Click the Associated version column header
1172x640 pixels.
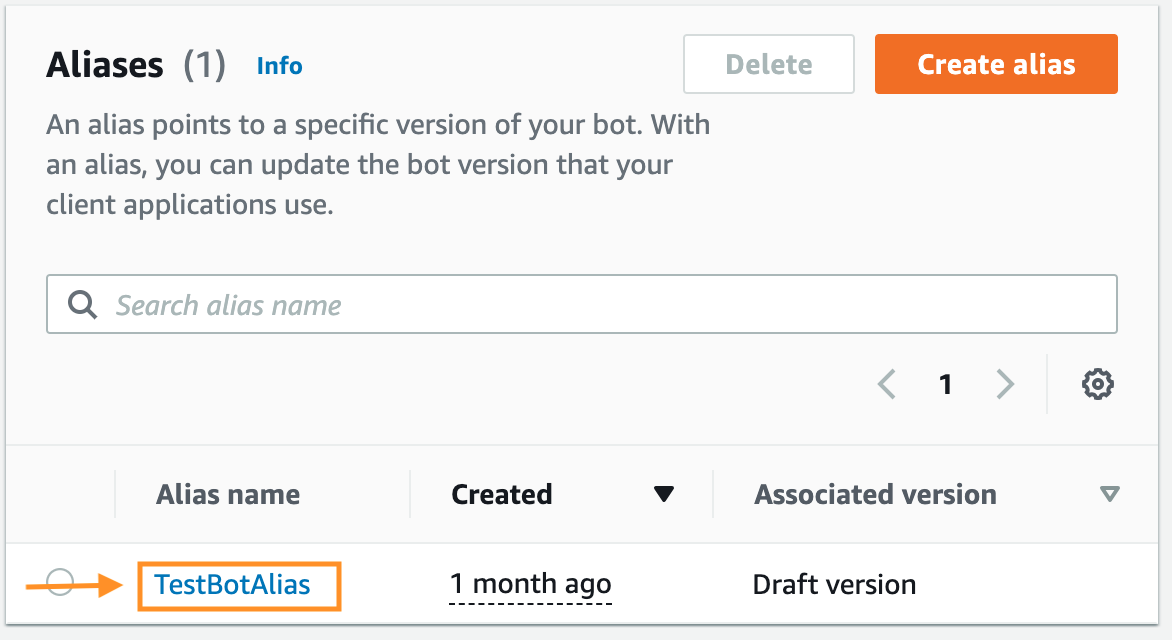pyautogui.click(x=875, y=494)
